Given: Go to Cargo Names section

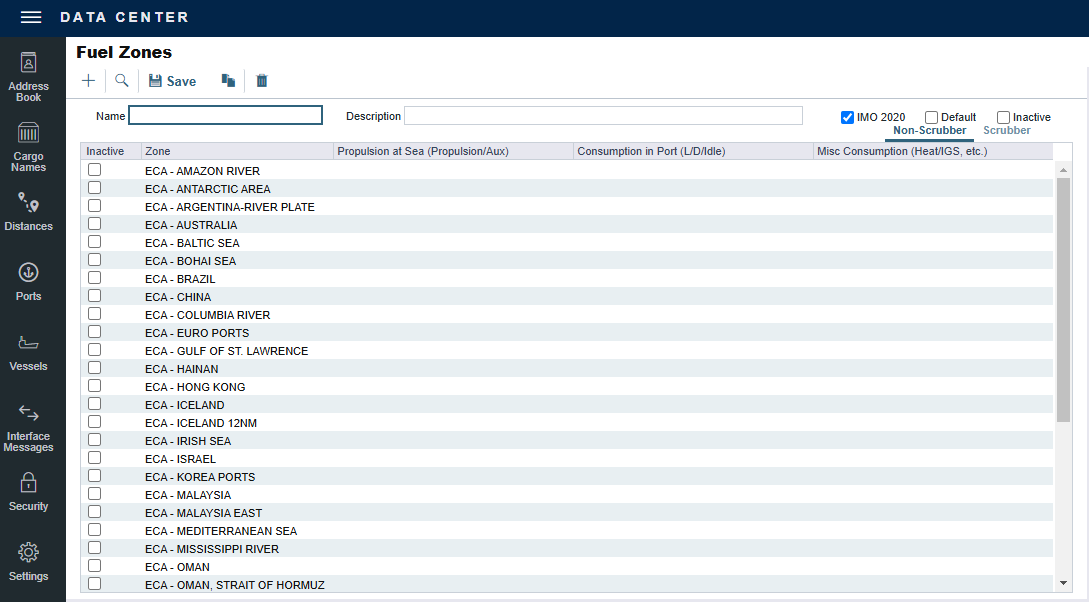Looking at the screenshot, I should click(x=29, y=147).
